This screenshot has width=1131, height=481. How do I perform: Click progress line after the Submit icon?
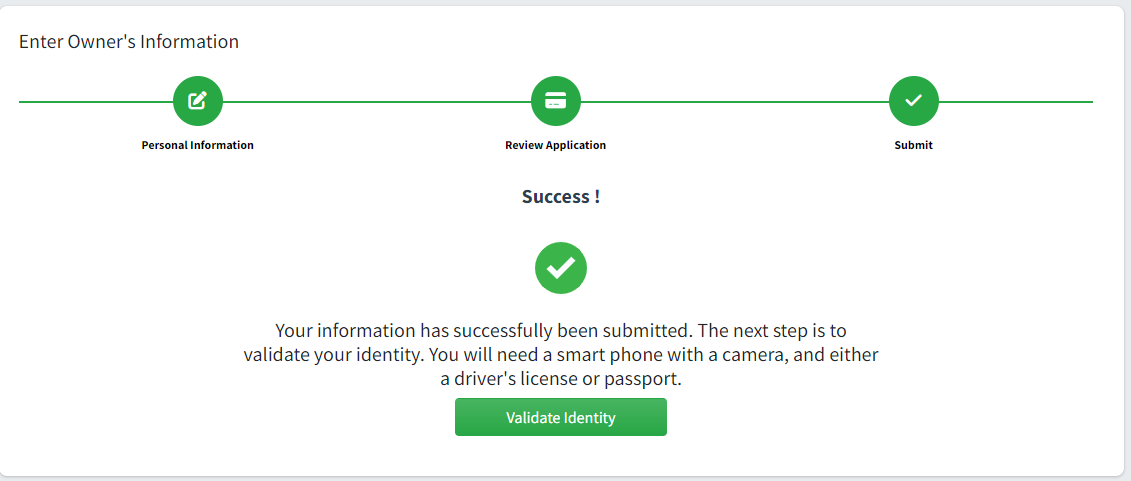click(x=1016, y=102)
